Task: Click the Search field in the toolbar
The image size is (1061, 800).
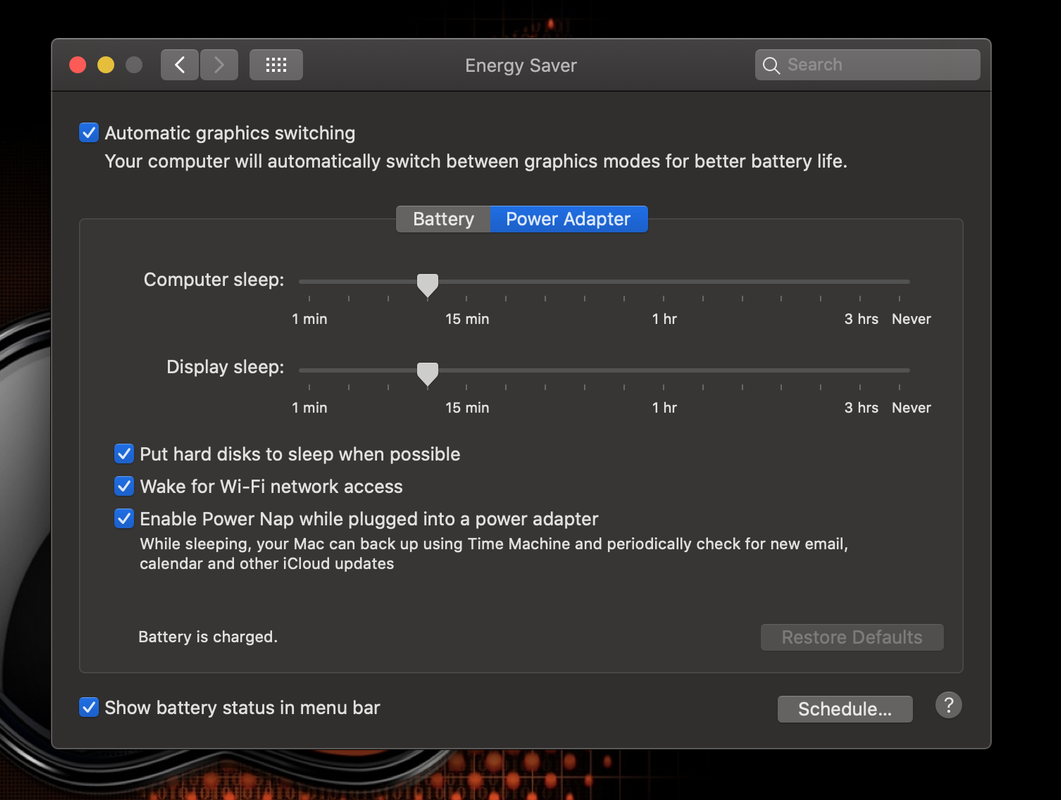Action: [867, 65]
